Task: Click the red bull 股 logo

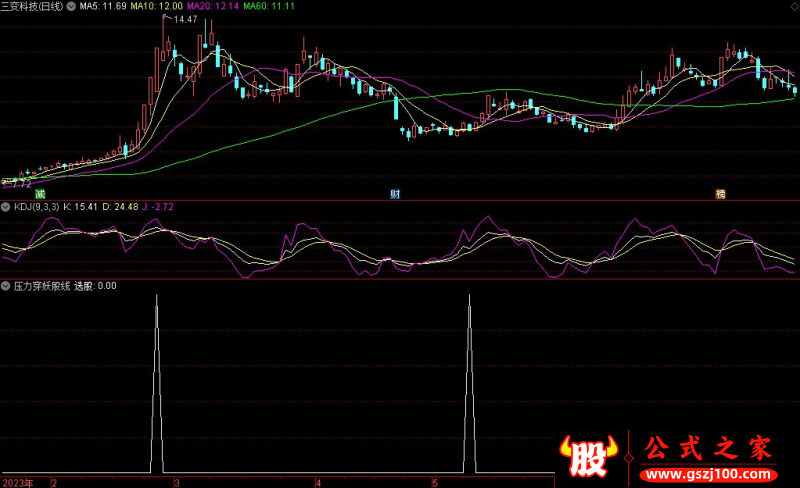Action: (590, 456)
